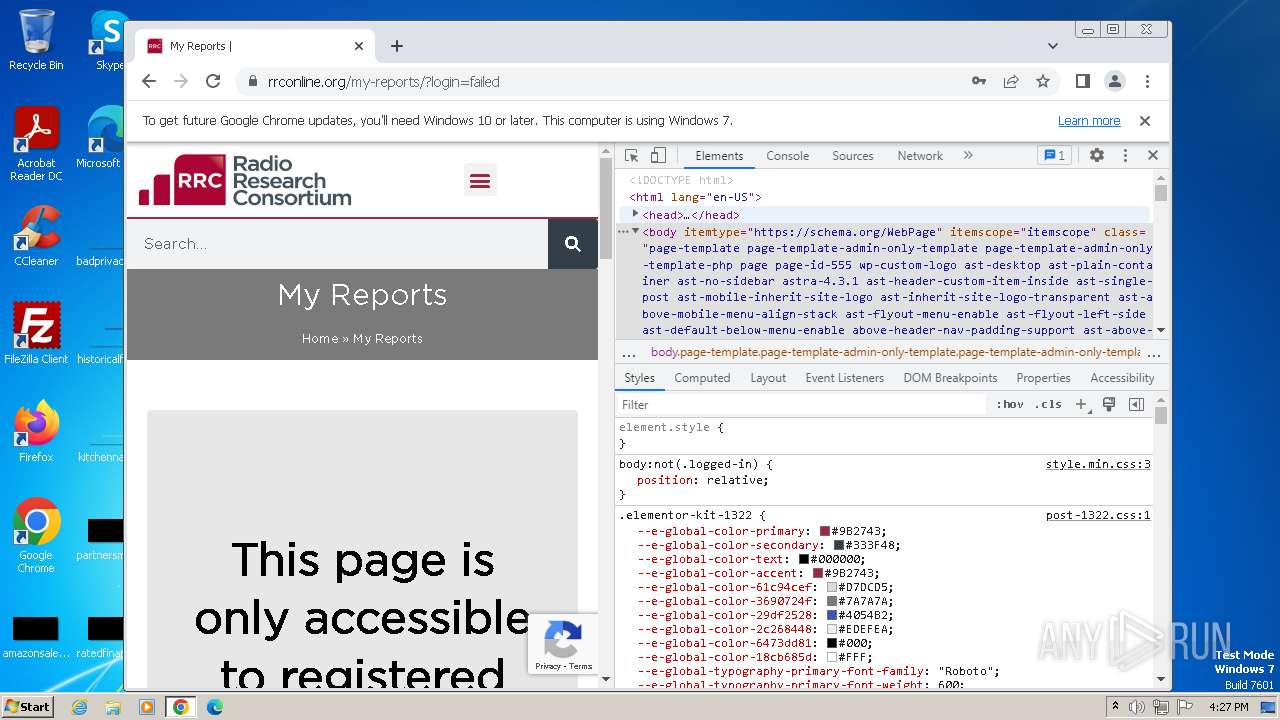Toggle the .cls element classes button

tap(1048, 404)
